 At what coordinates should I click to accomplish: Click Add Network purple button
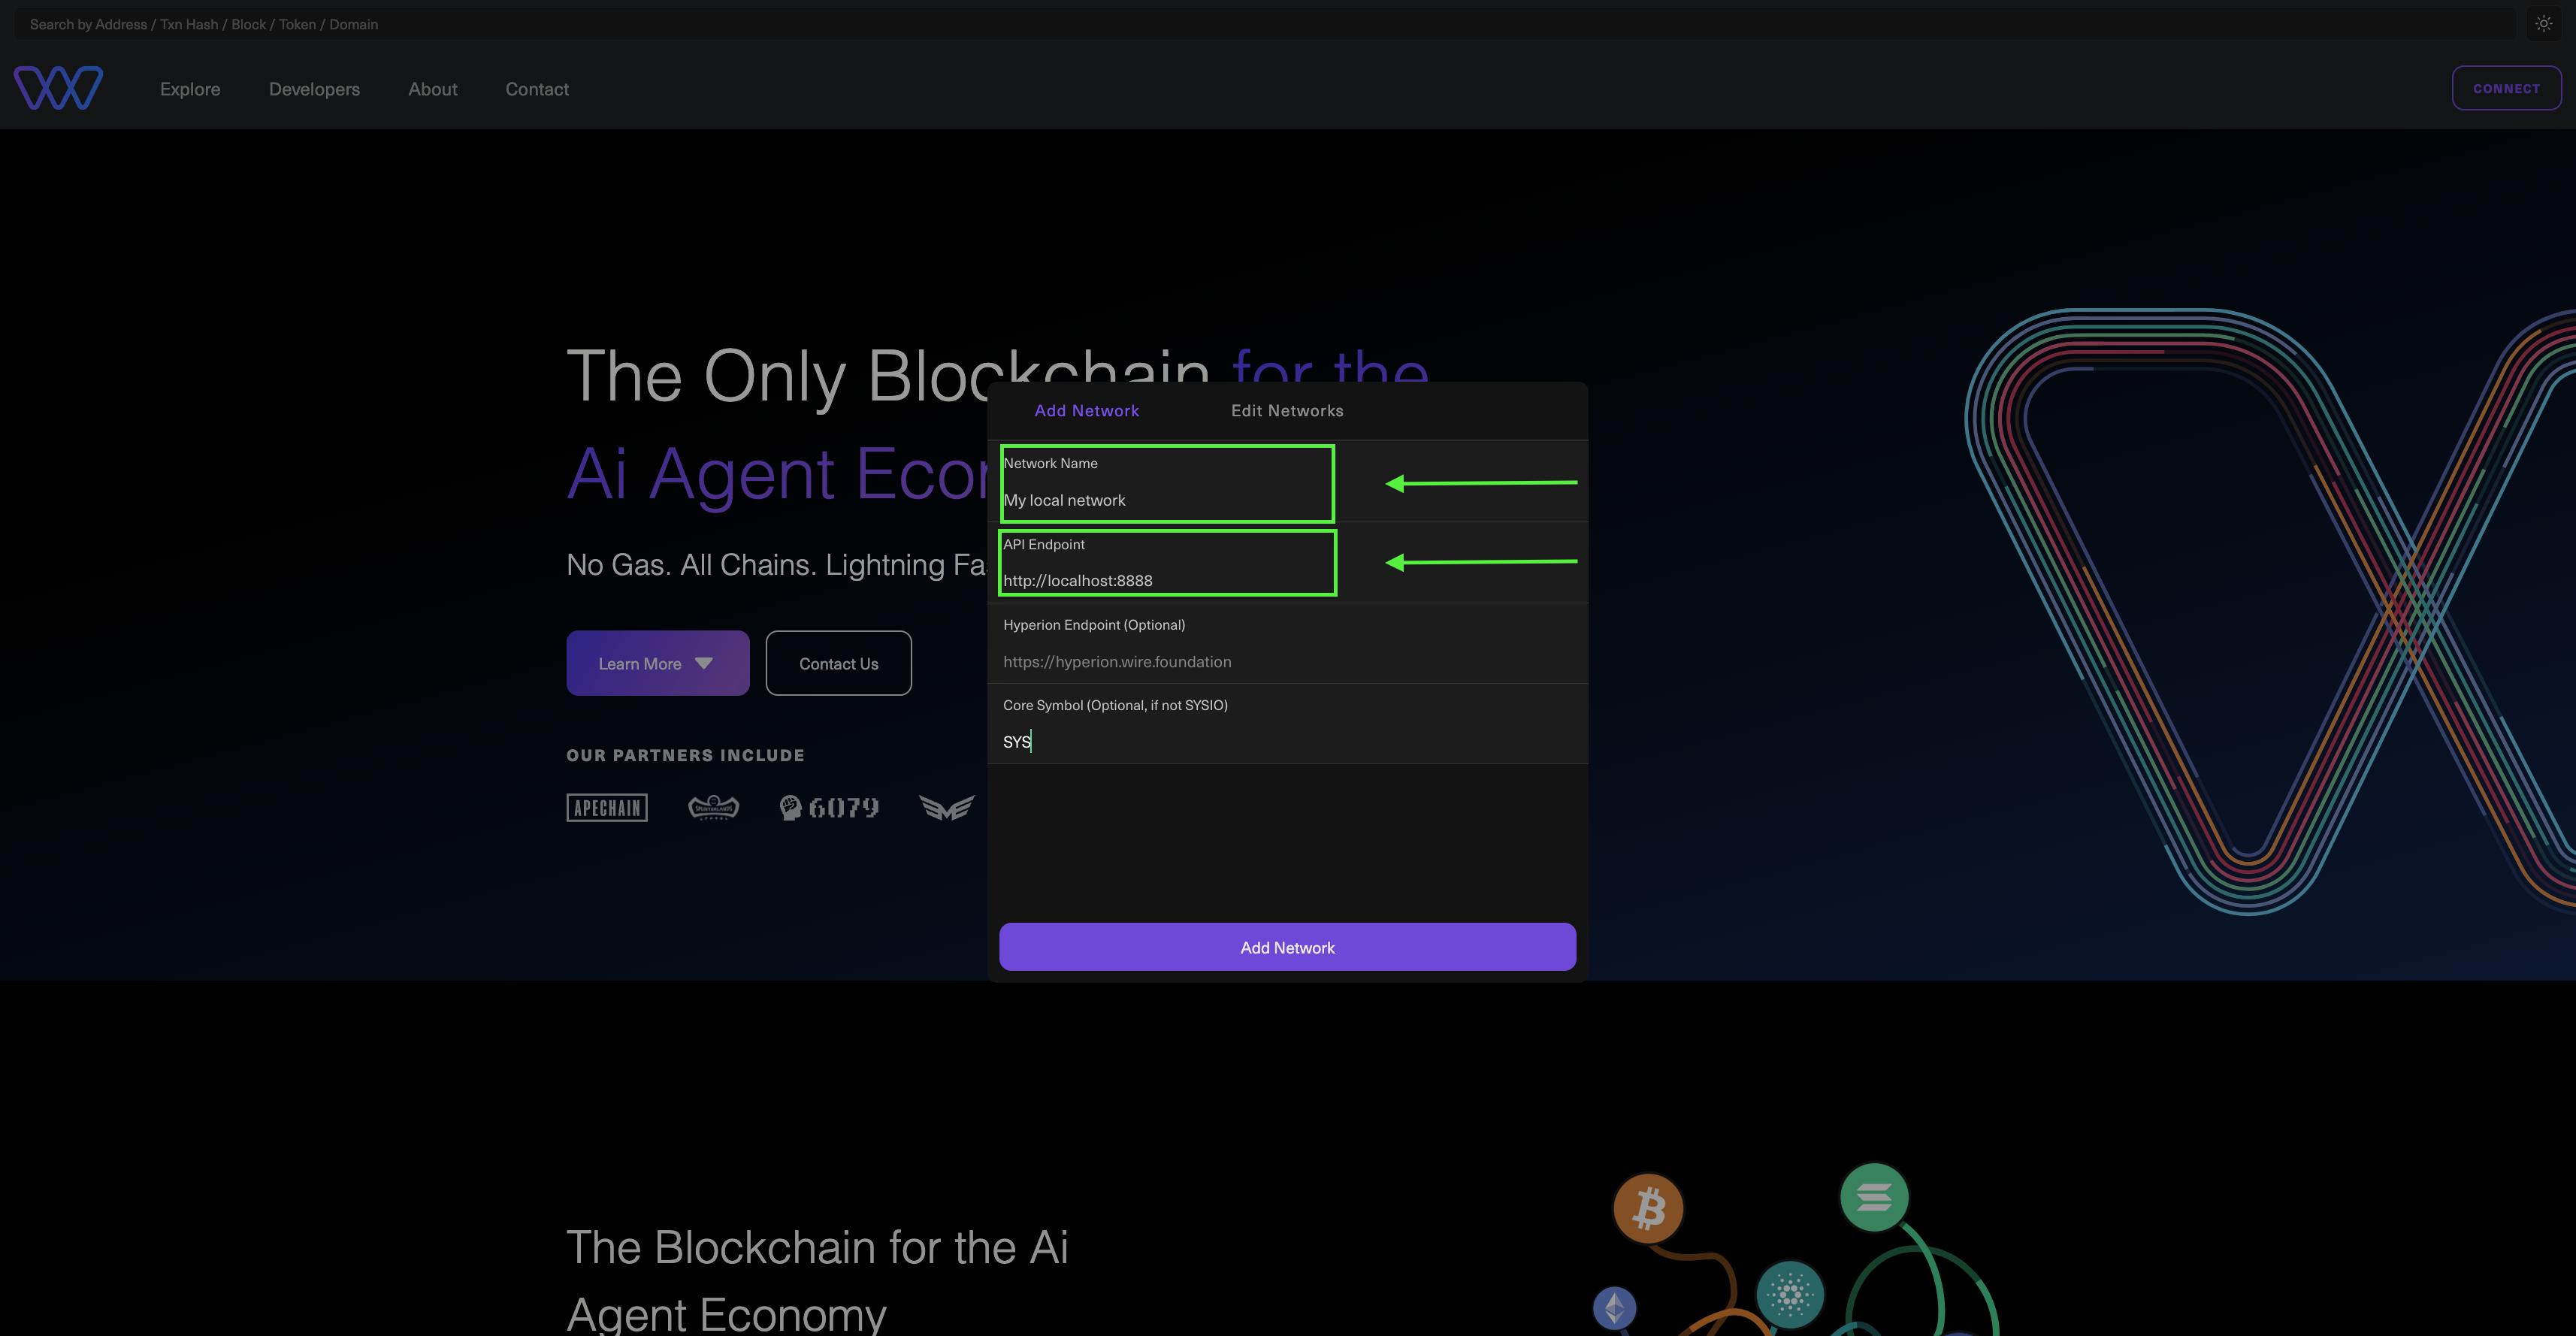(x=1288, y=946)
